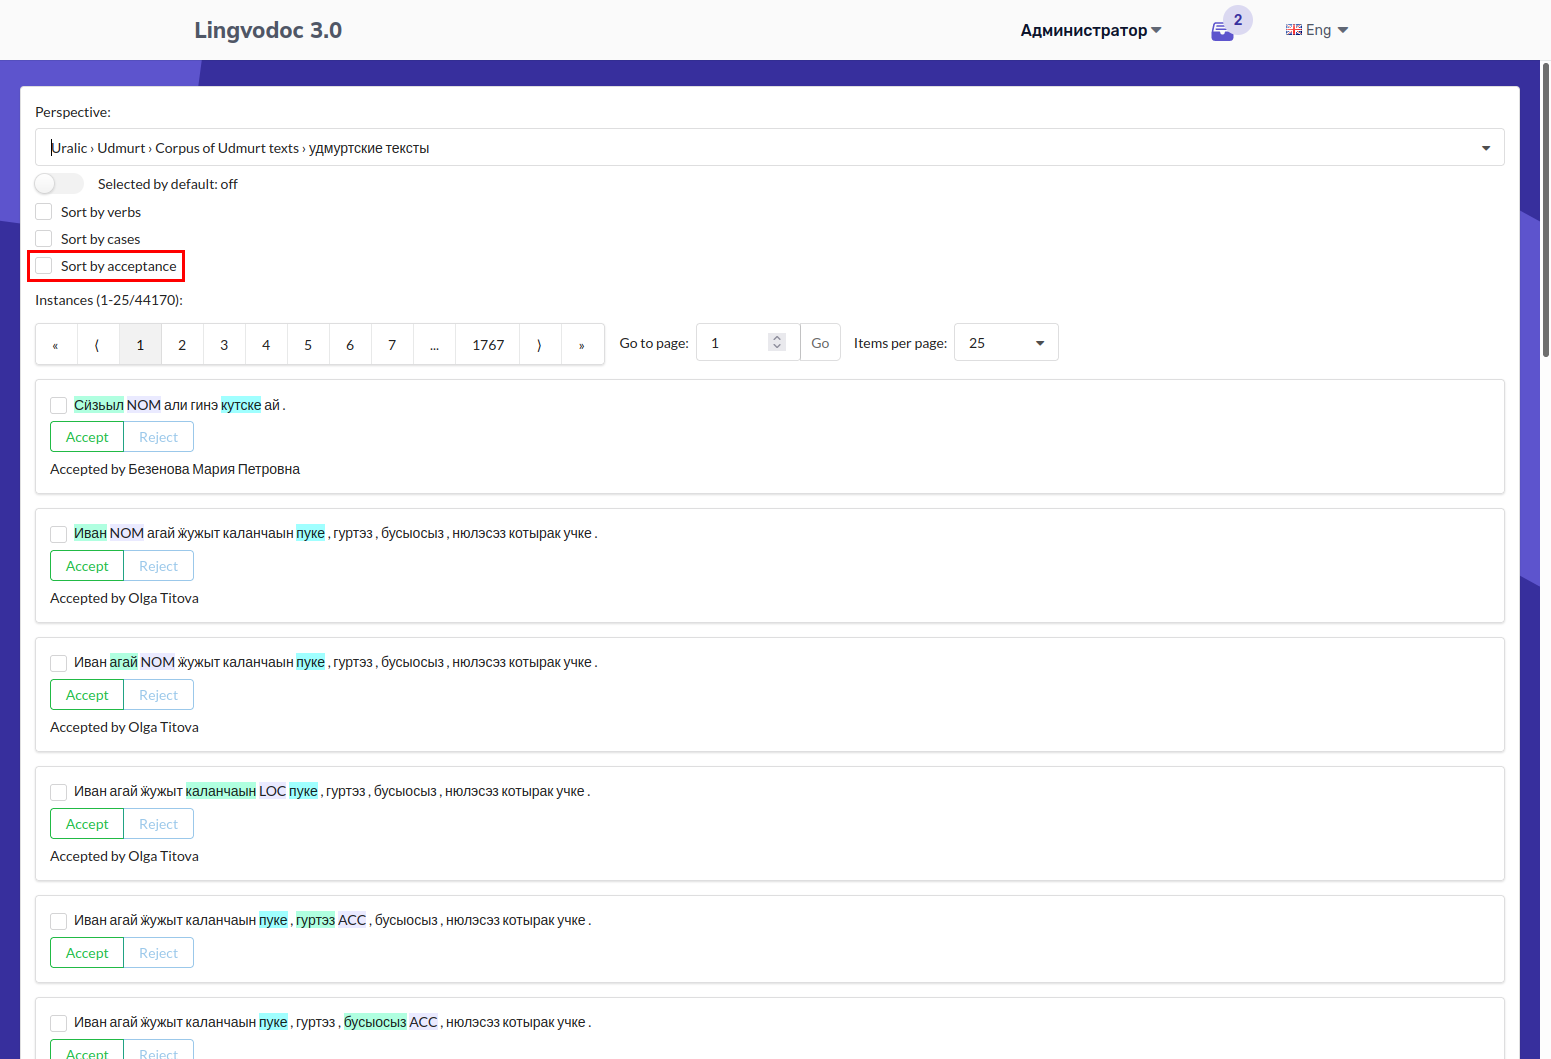Jump to the last page 1767
Viewport: 1551px width, 1059px height.
pos(487,344)
